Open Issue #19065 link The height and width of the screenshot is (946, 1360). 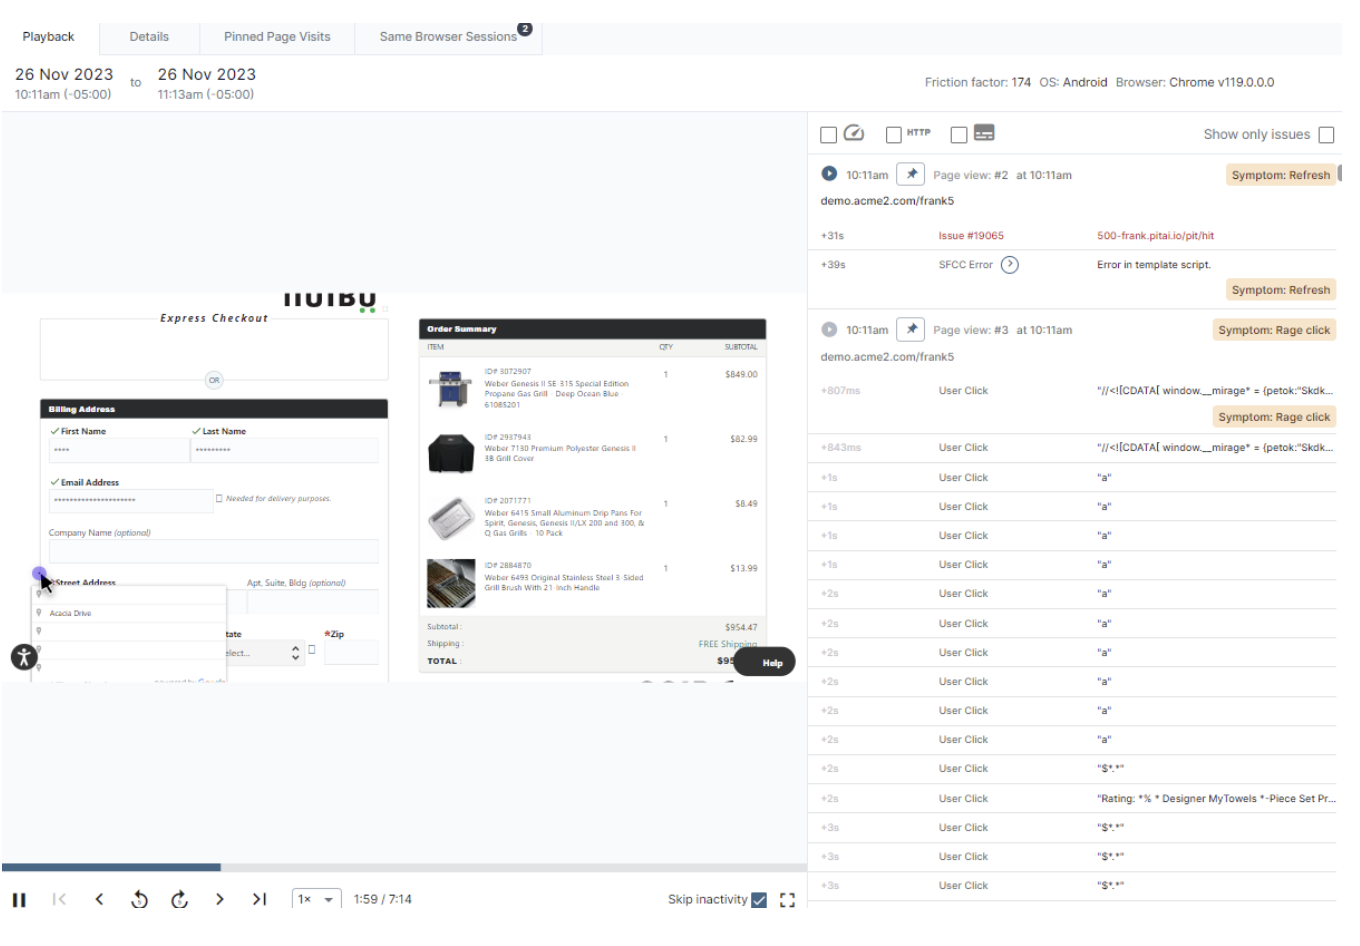point(970,236)
